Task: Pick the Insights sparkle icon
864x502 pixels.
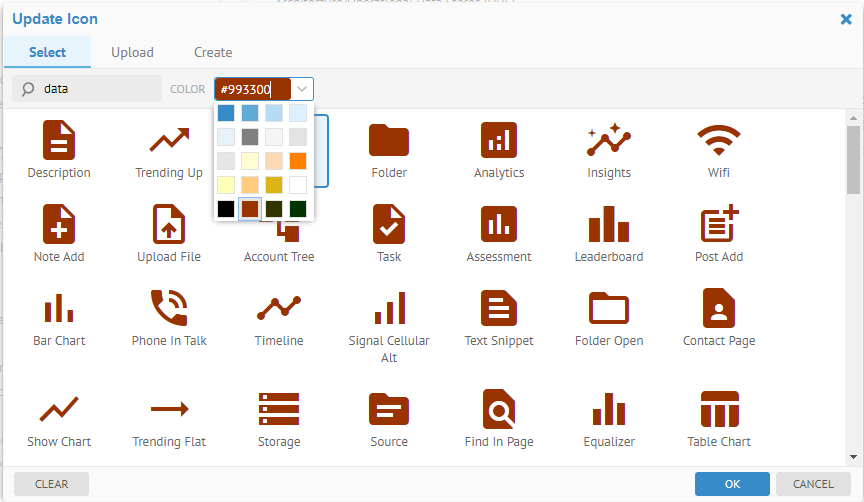Action: point(608,141)
